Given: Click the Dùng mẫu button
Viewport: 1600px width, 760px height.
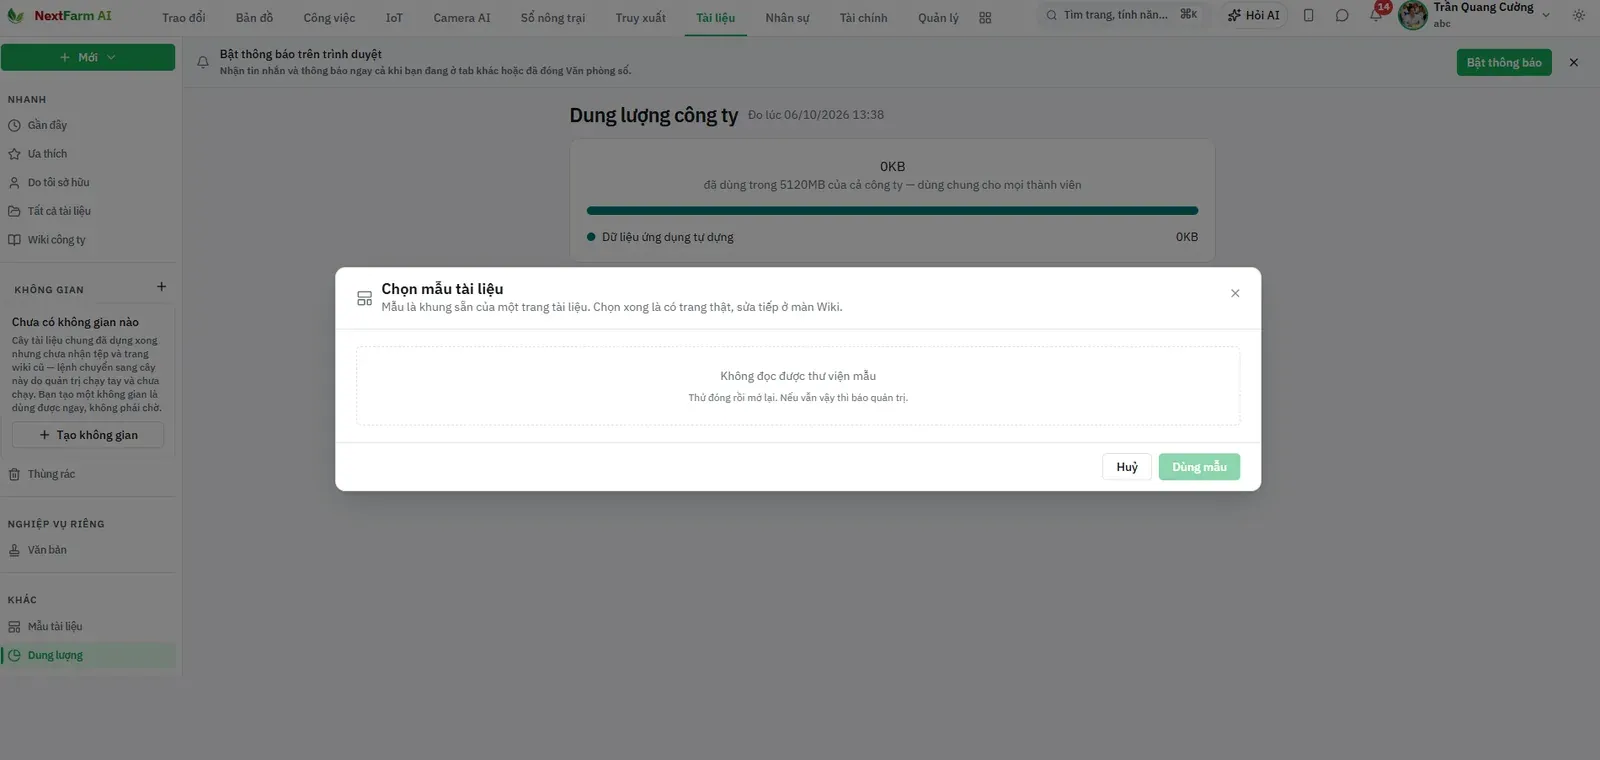Looking at the screenshot, I should click(1199, 467).
